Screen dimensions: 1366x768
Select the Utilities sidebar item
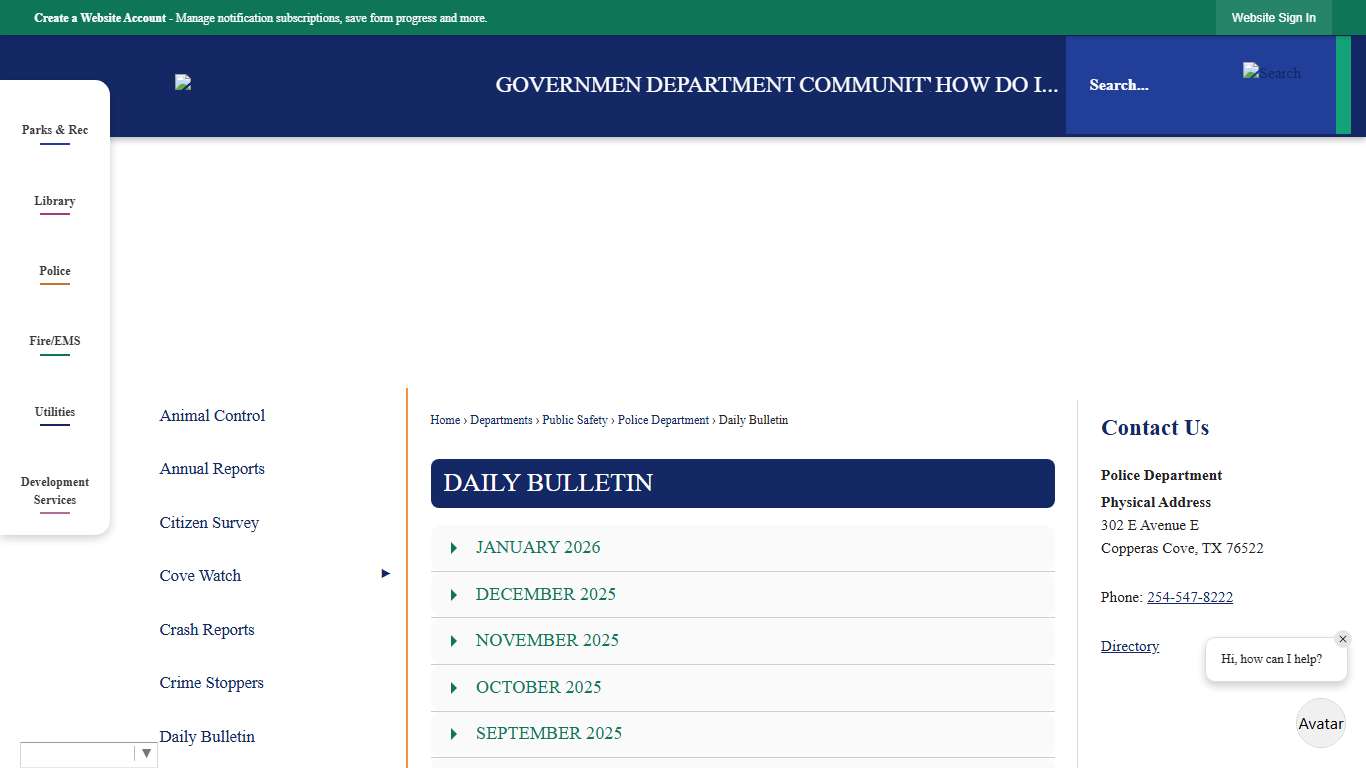55,412
